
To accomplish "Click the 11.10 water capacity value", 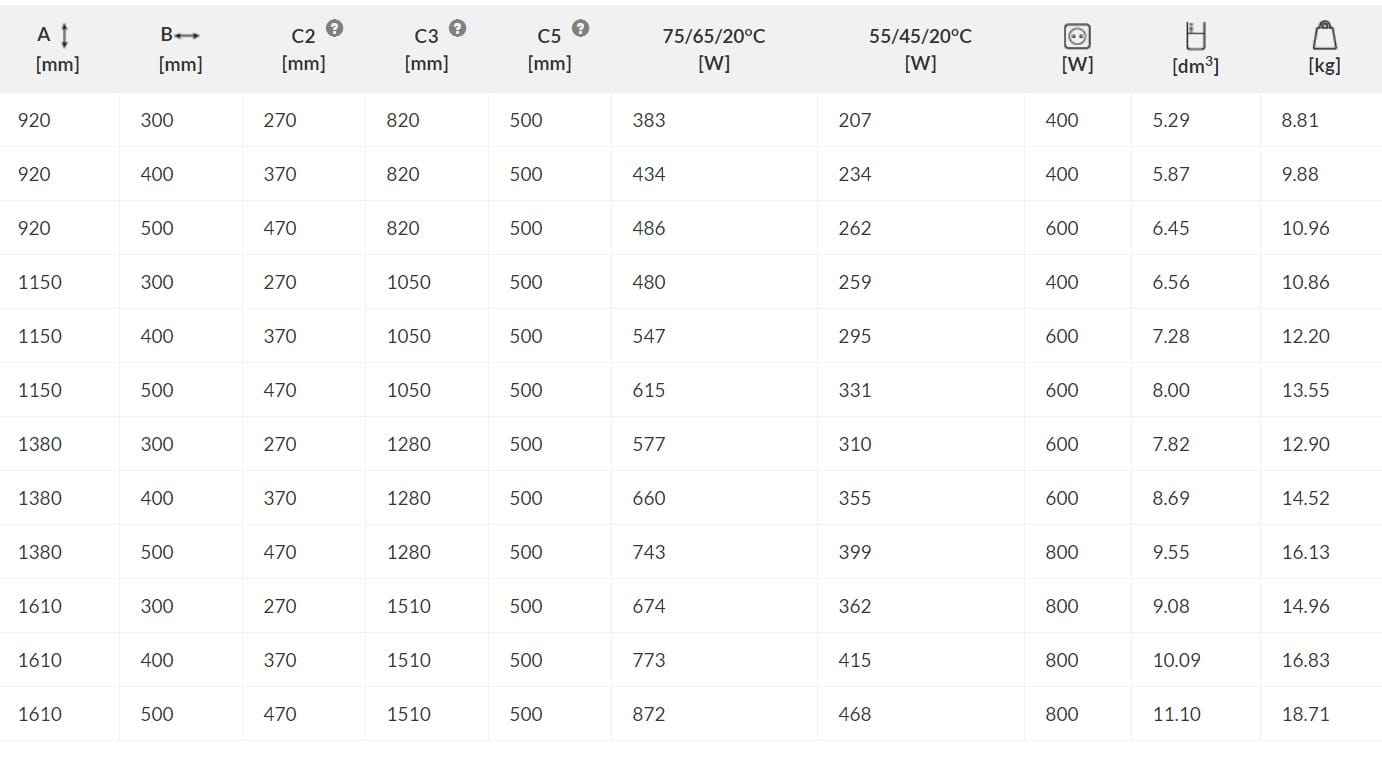I will pyautogui.click(x=1176, y=714).
